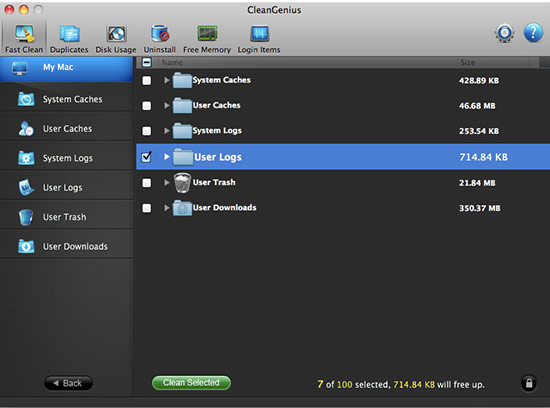Click the Clean Selected button
Screen dimensions: 550x408
(x=191, y=383)
